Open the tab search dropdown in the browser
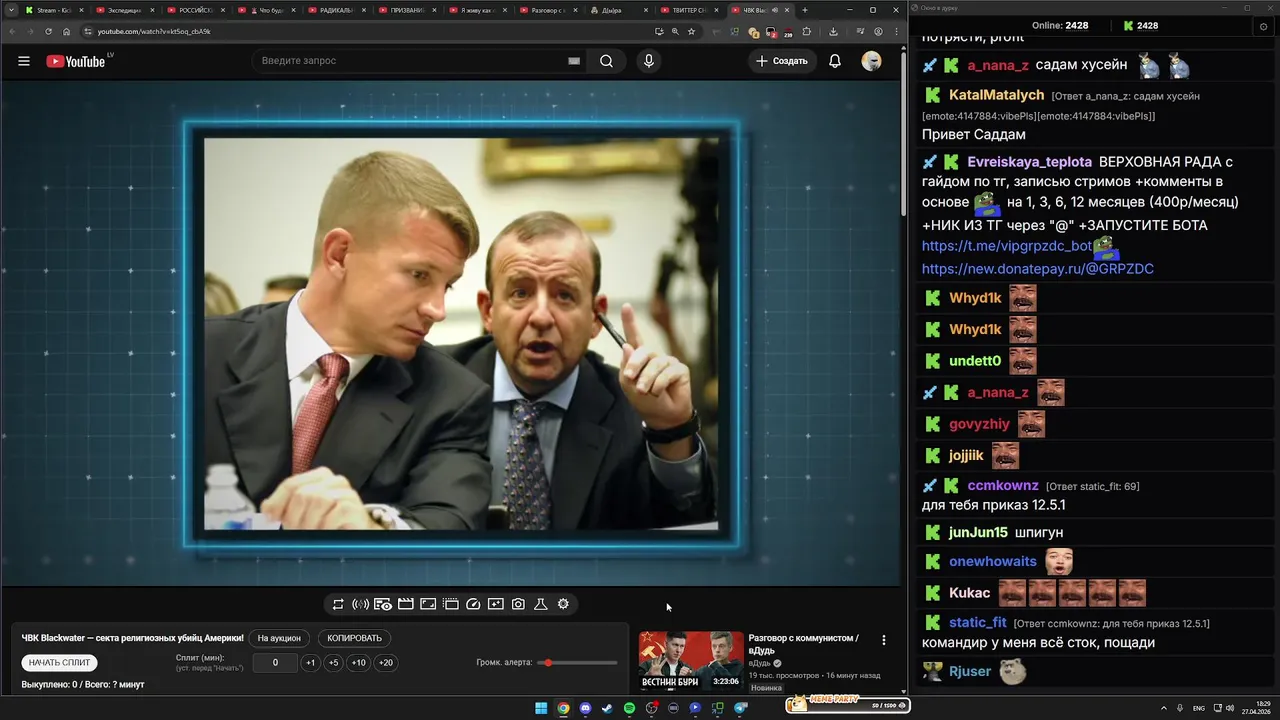Screen dimensions: 1280x720 click(x=11, y=10)
